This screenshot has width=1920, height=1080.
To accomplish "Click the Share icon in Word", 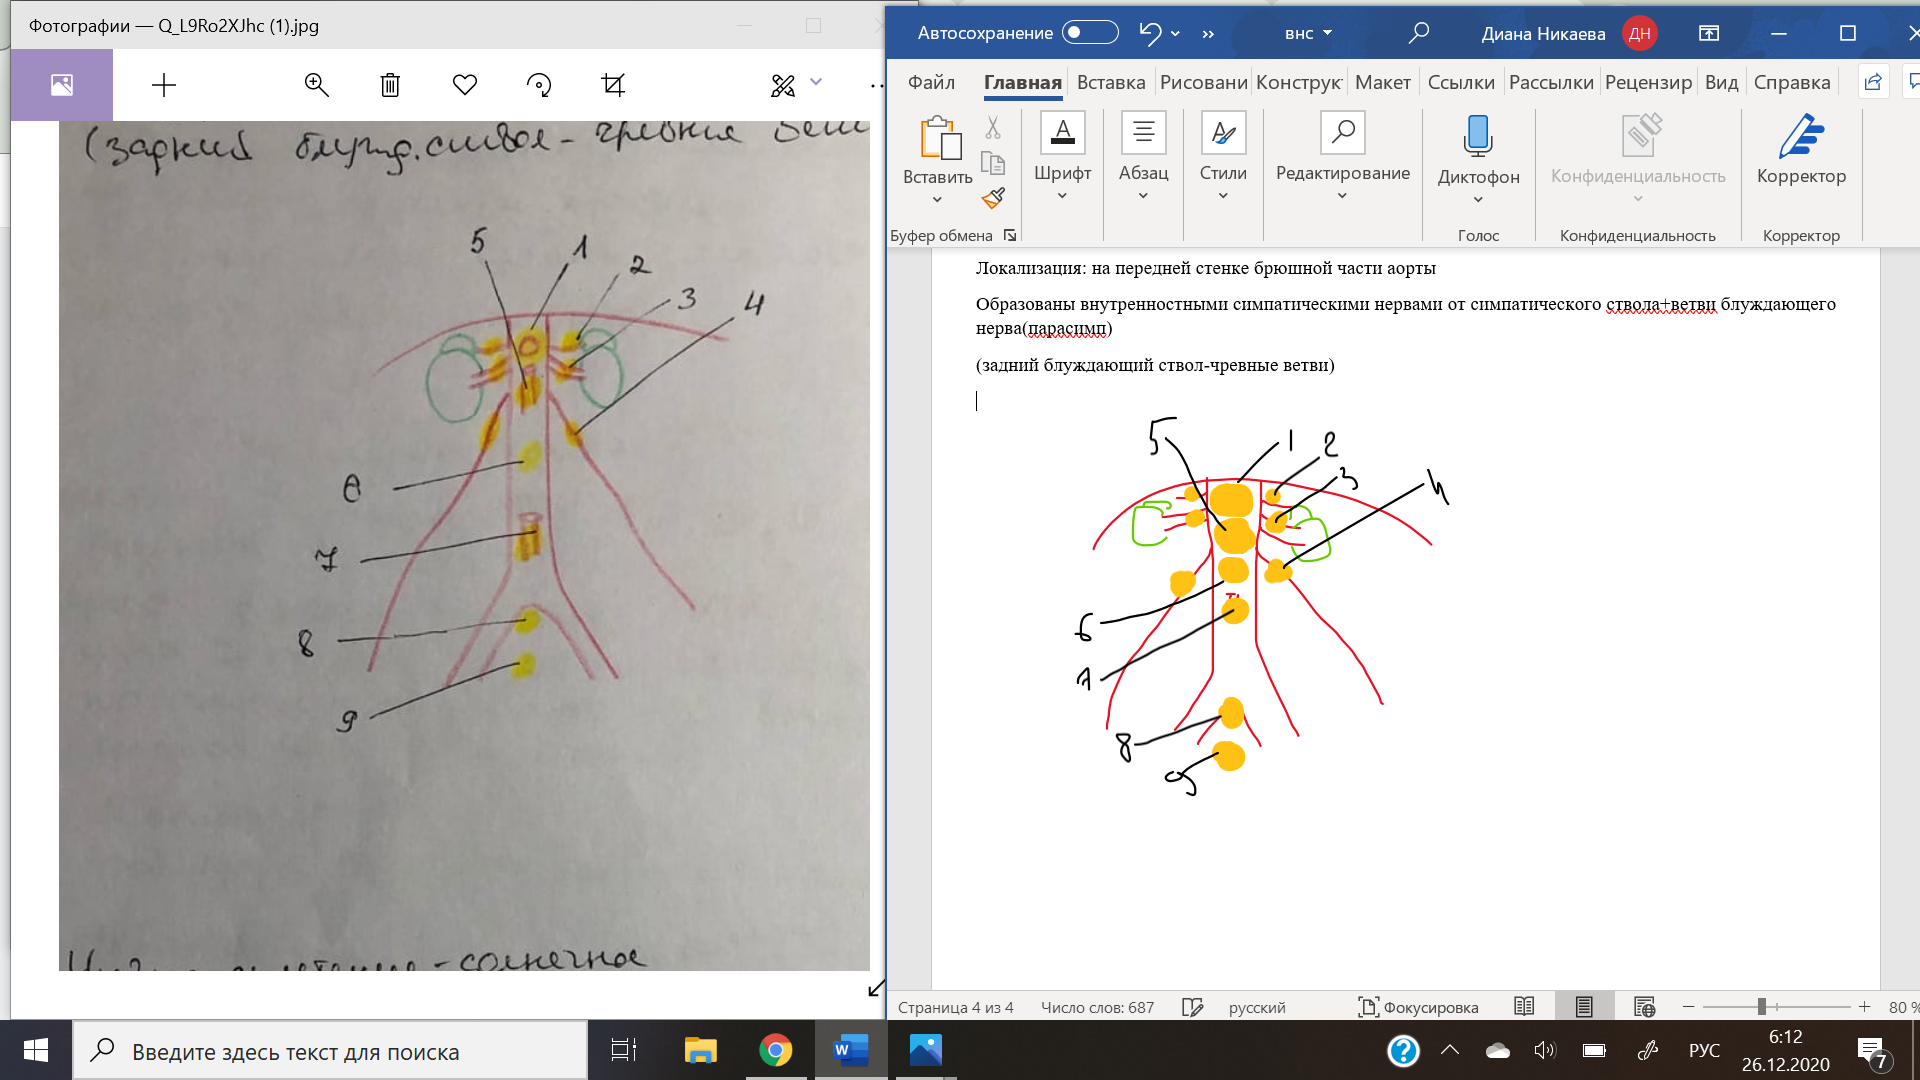I will (1873, 82).
